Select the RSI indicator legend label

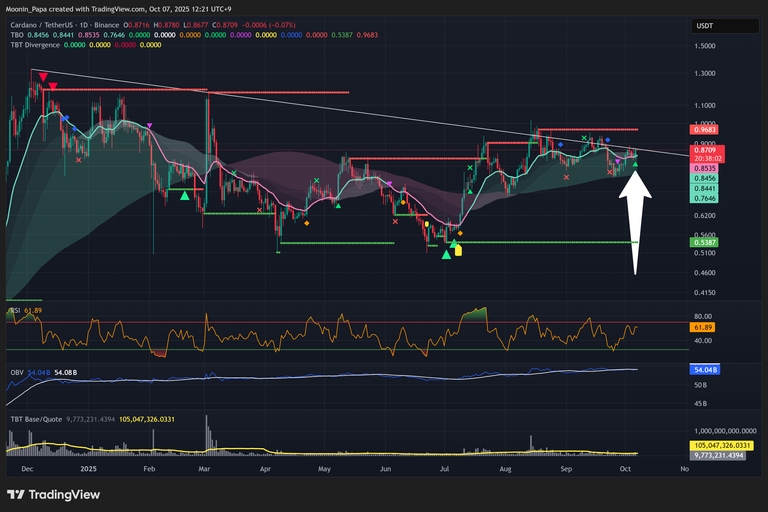tap(15, 311)
